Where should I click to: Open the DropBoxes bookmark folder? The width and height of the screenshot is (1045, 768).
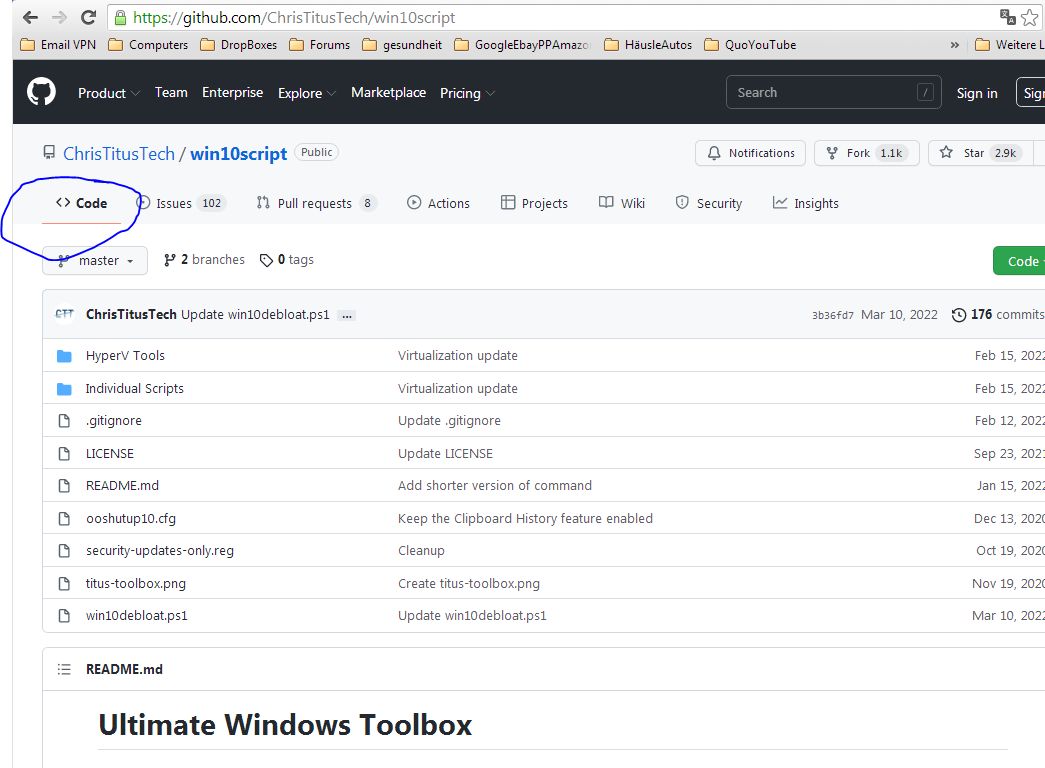coord(239,45)
